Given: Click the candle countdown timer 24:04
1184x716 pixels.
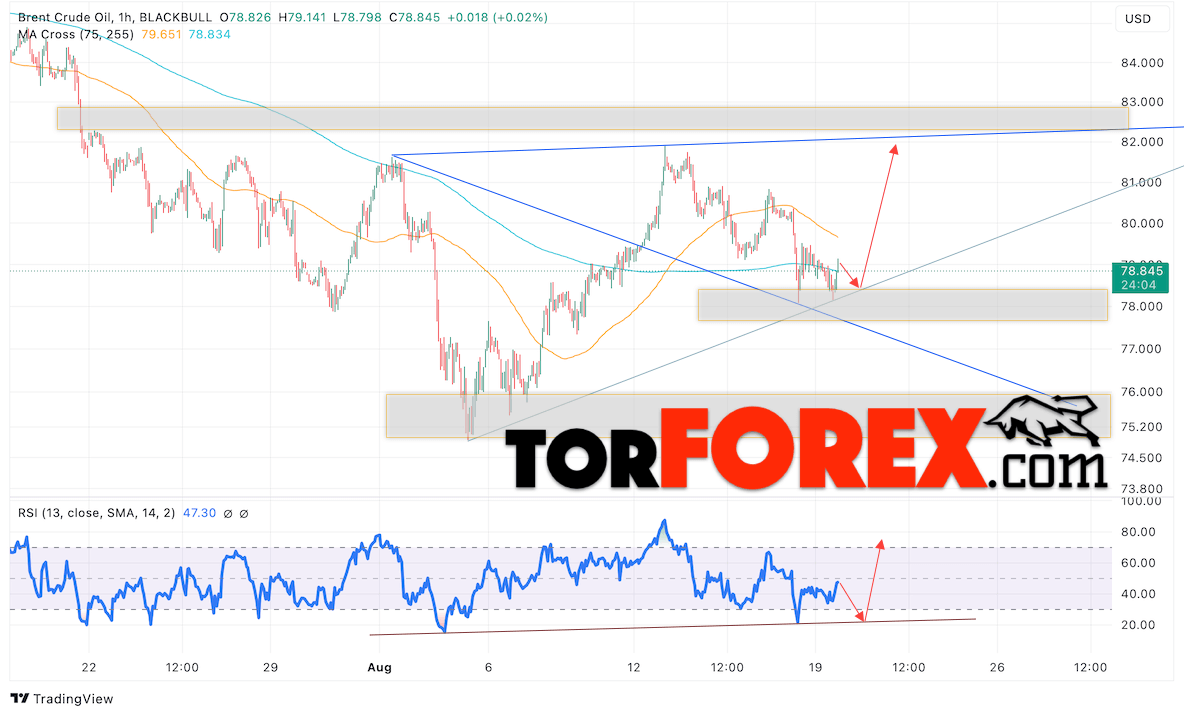Looking at the screenshot, I should coord(1139,285).
